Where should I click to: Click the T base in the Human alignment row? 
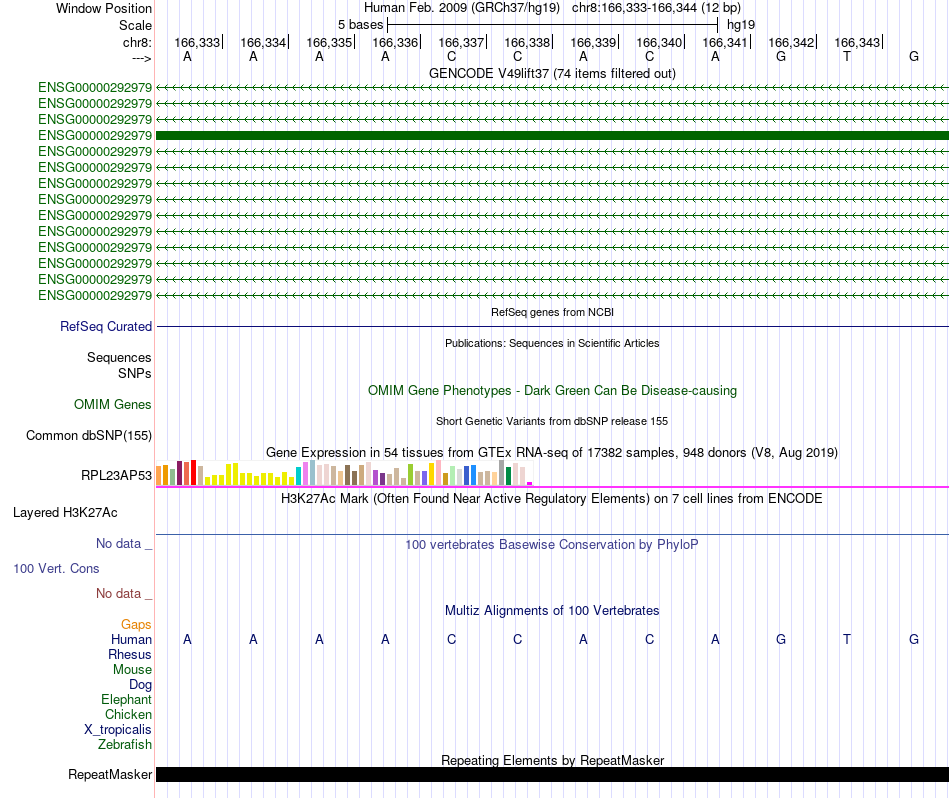click(x=847, y=639)
